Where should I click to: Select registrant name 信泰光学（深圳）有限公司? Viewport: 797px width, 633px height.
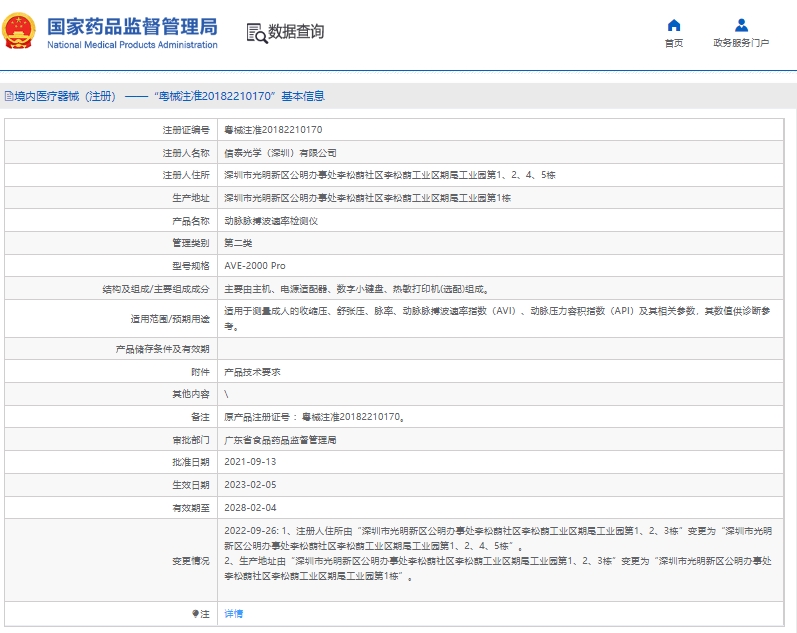280,153
